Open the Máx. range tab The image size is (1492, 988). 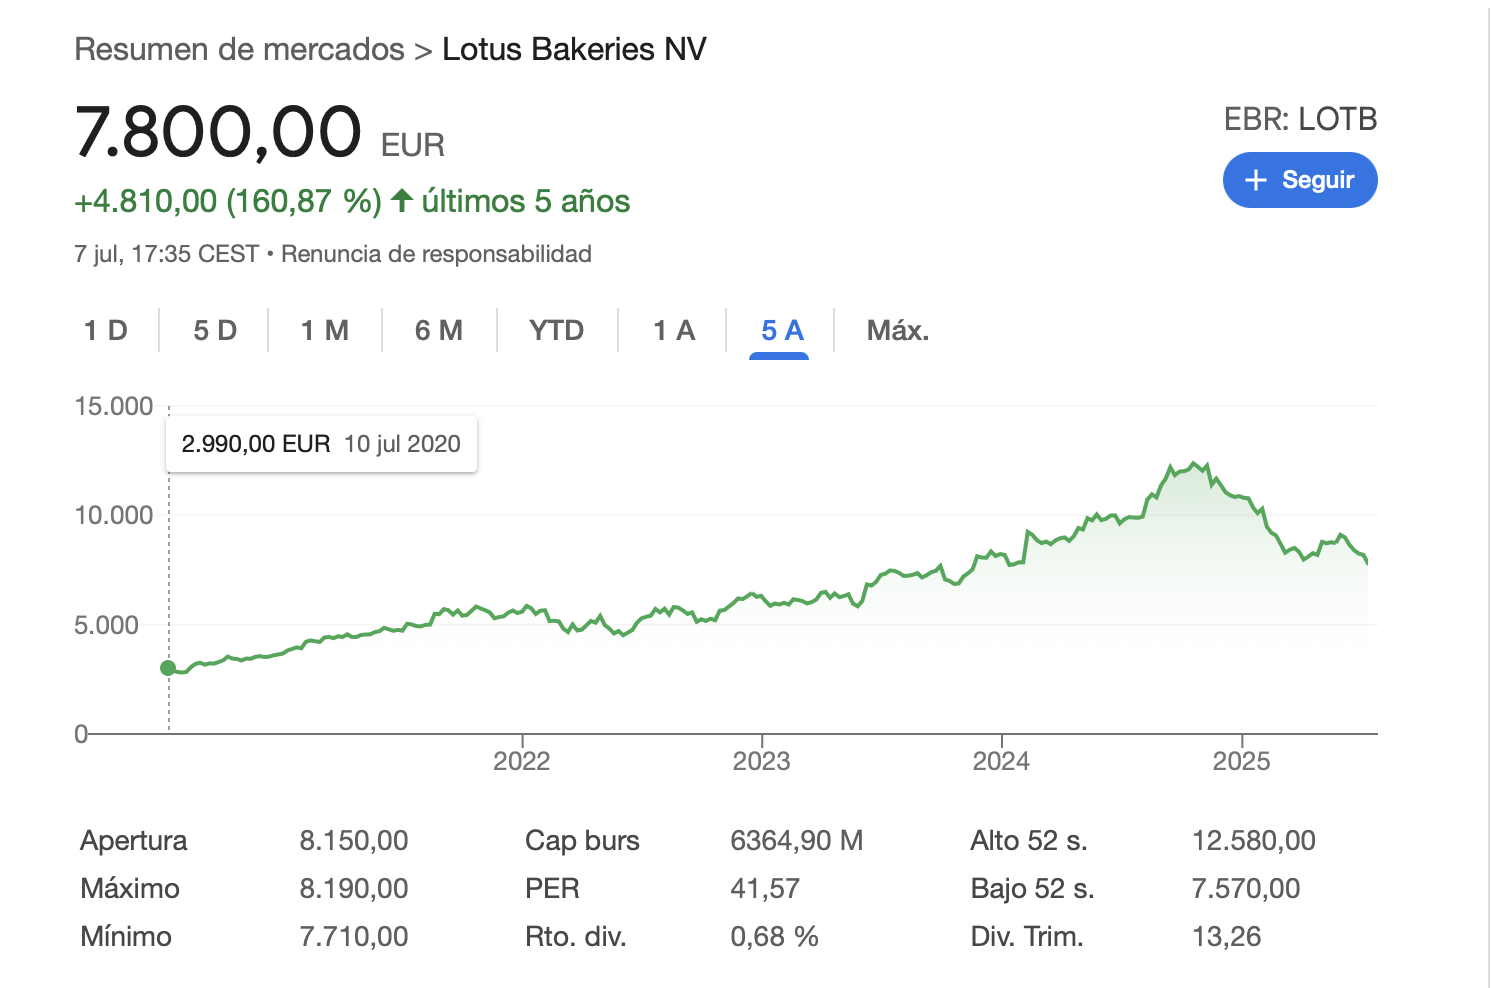coord(898,331)
